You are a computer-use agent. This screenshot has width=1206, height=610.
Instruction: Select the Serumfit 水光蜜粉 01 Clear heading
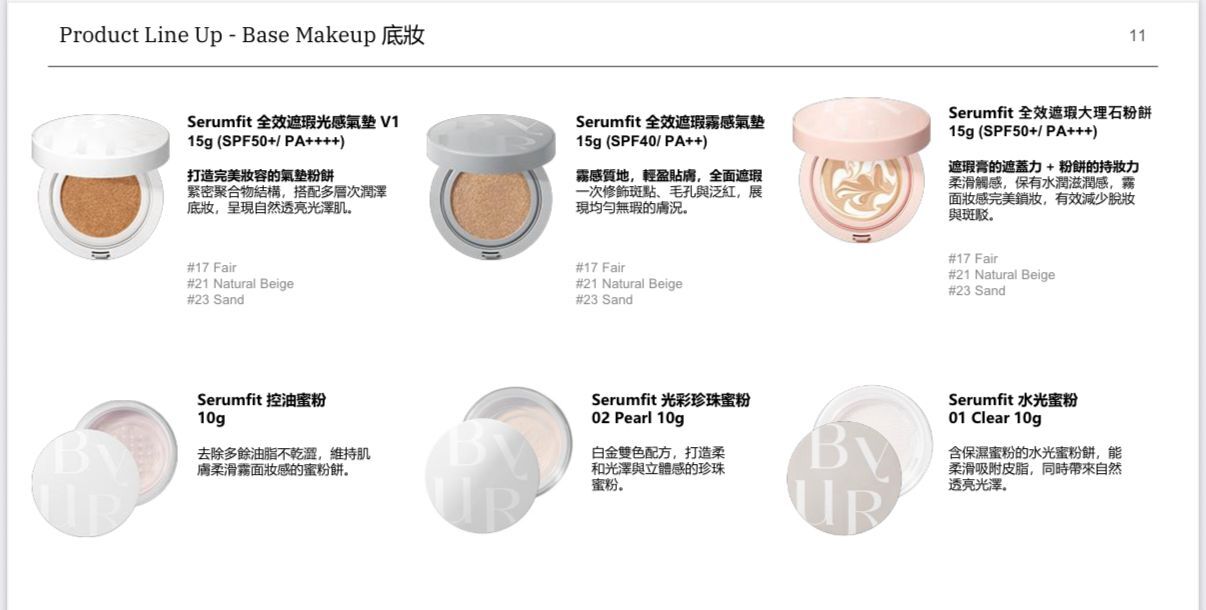click(x=1013, y=409)
